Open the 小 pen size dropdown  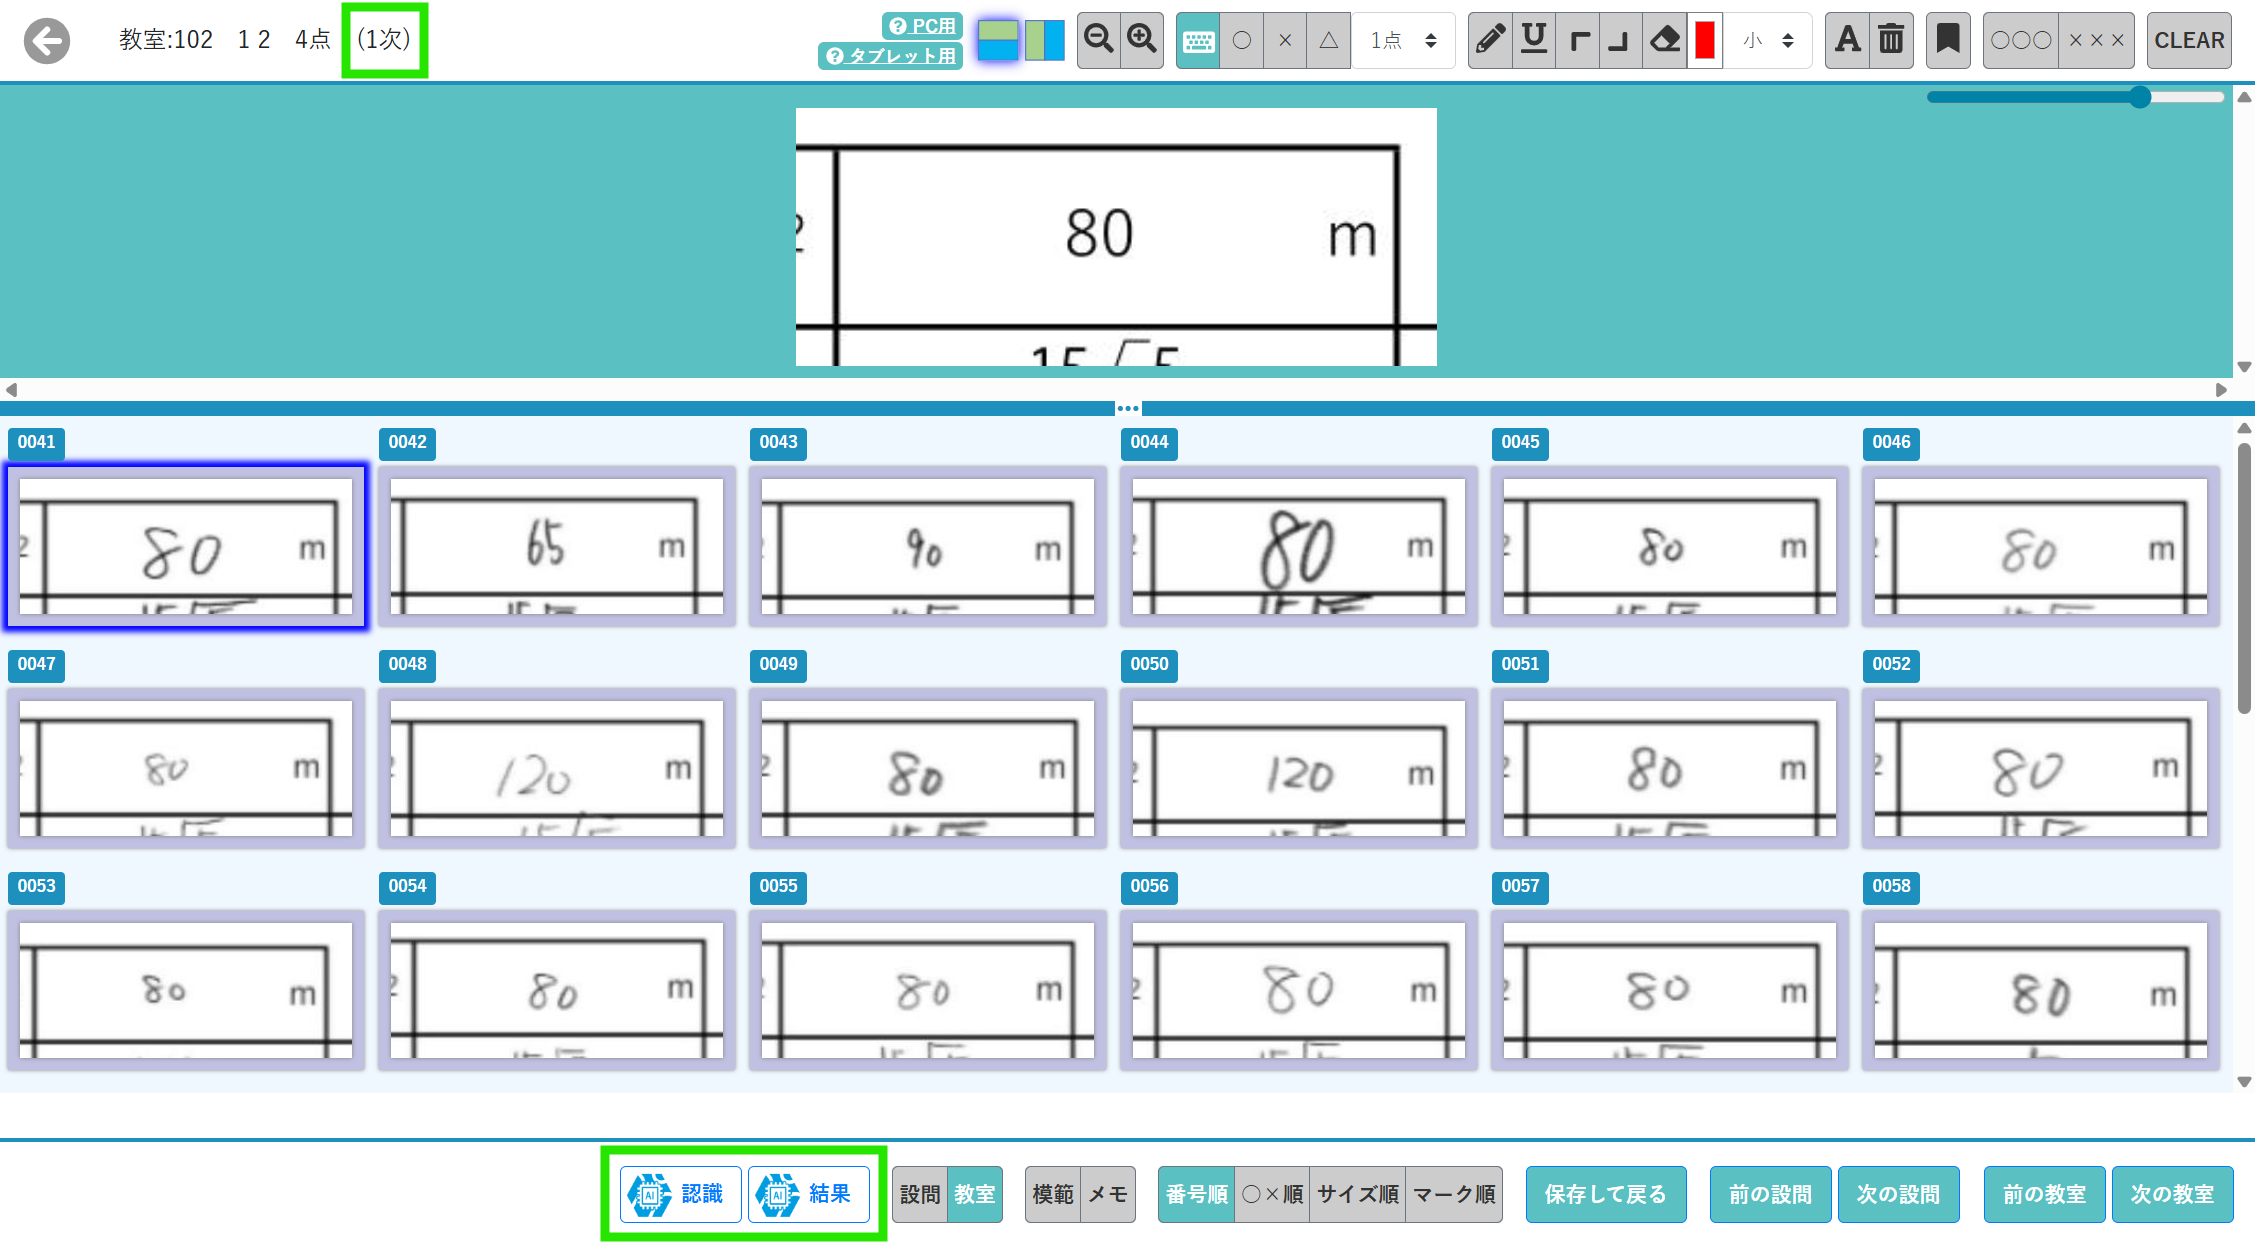pyautogui.click(x=1768, y=41)
